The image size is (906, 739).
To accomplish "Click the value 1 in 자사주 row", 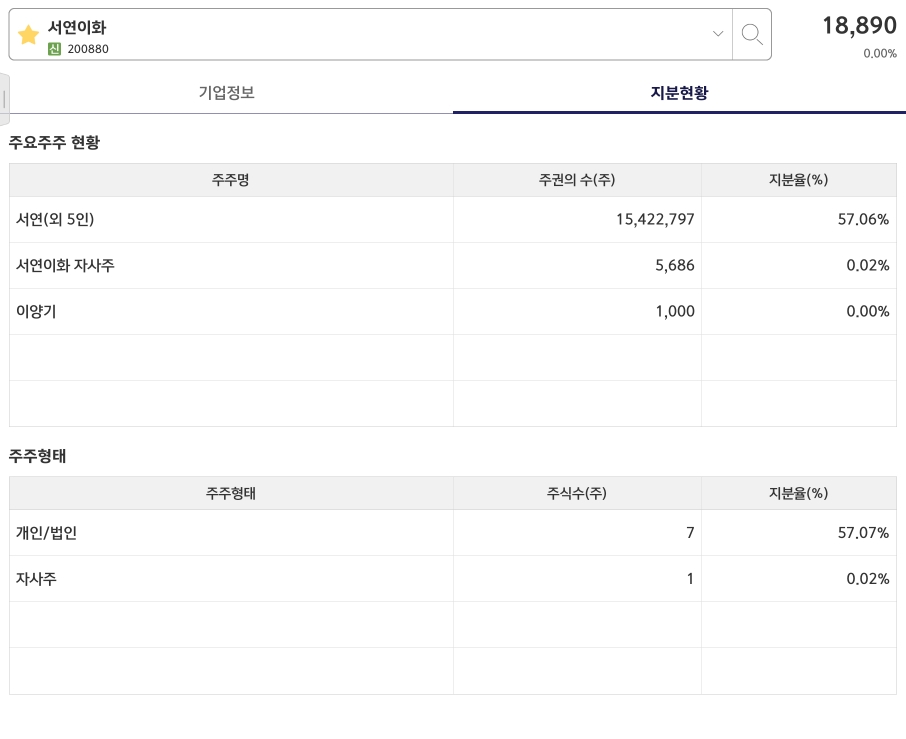I will [690, 579].
